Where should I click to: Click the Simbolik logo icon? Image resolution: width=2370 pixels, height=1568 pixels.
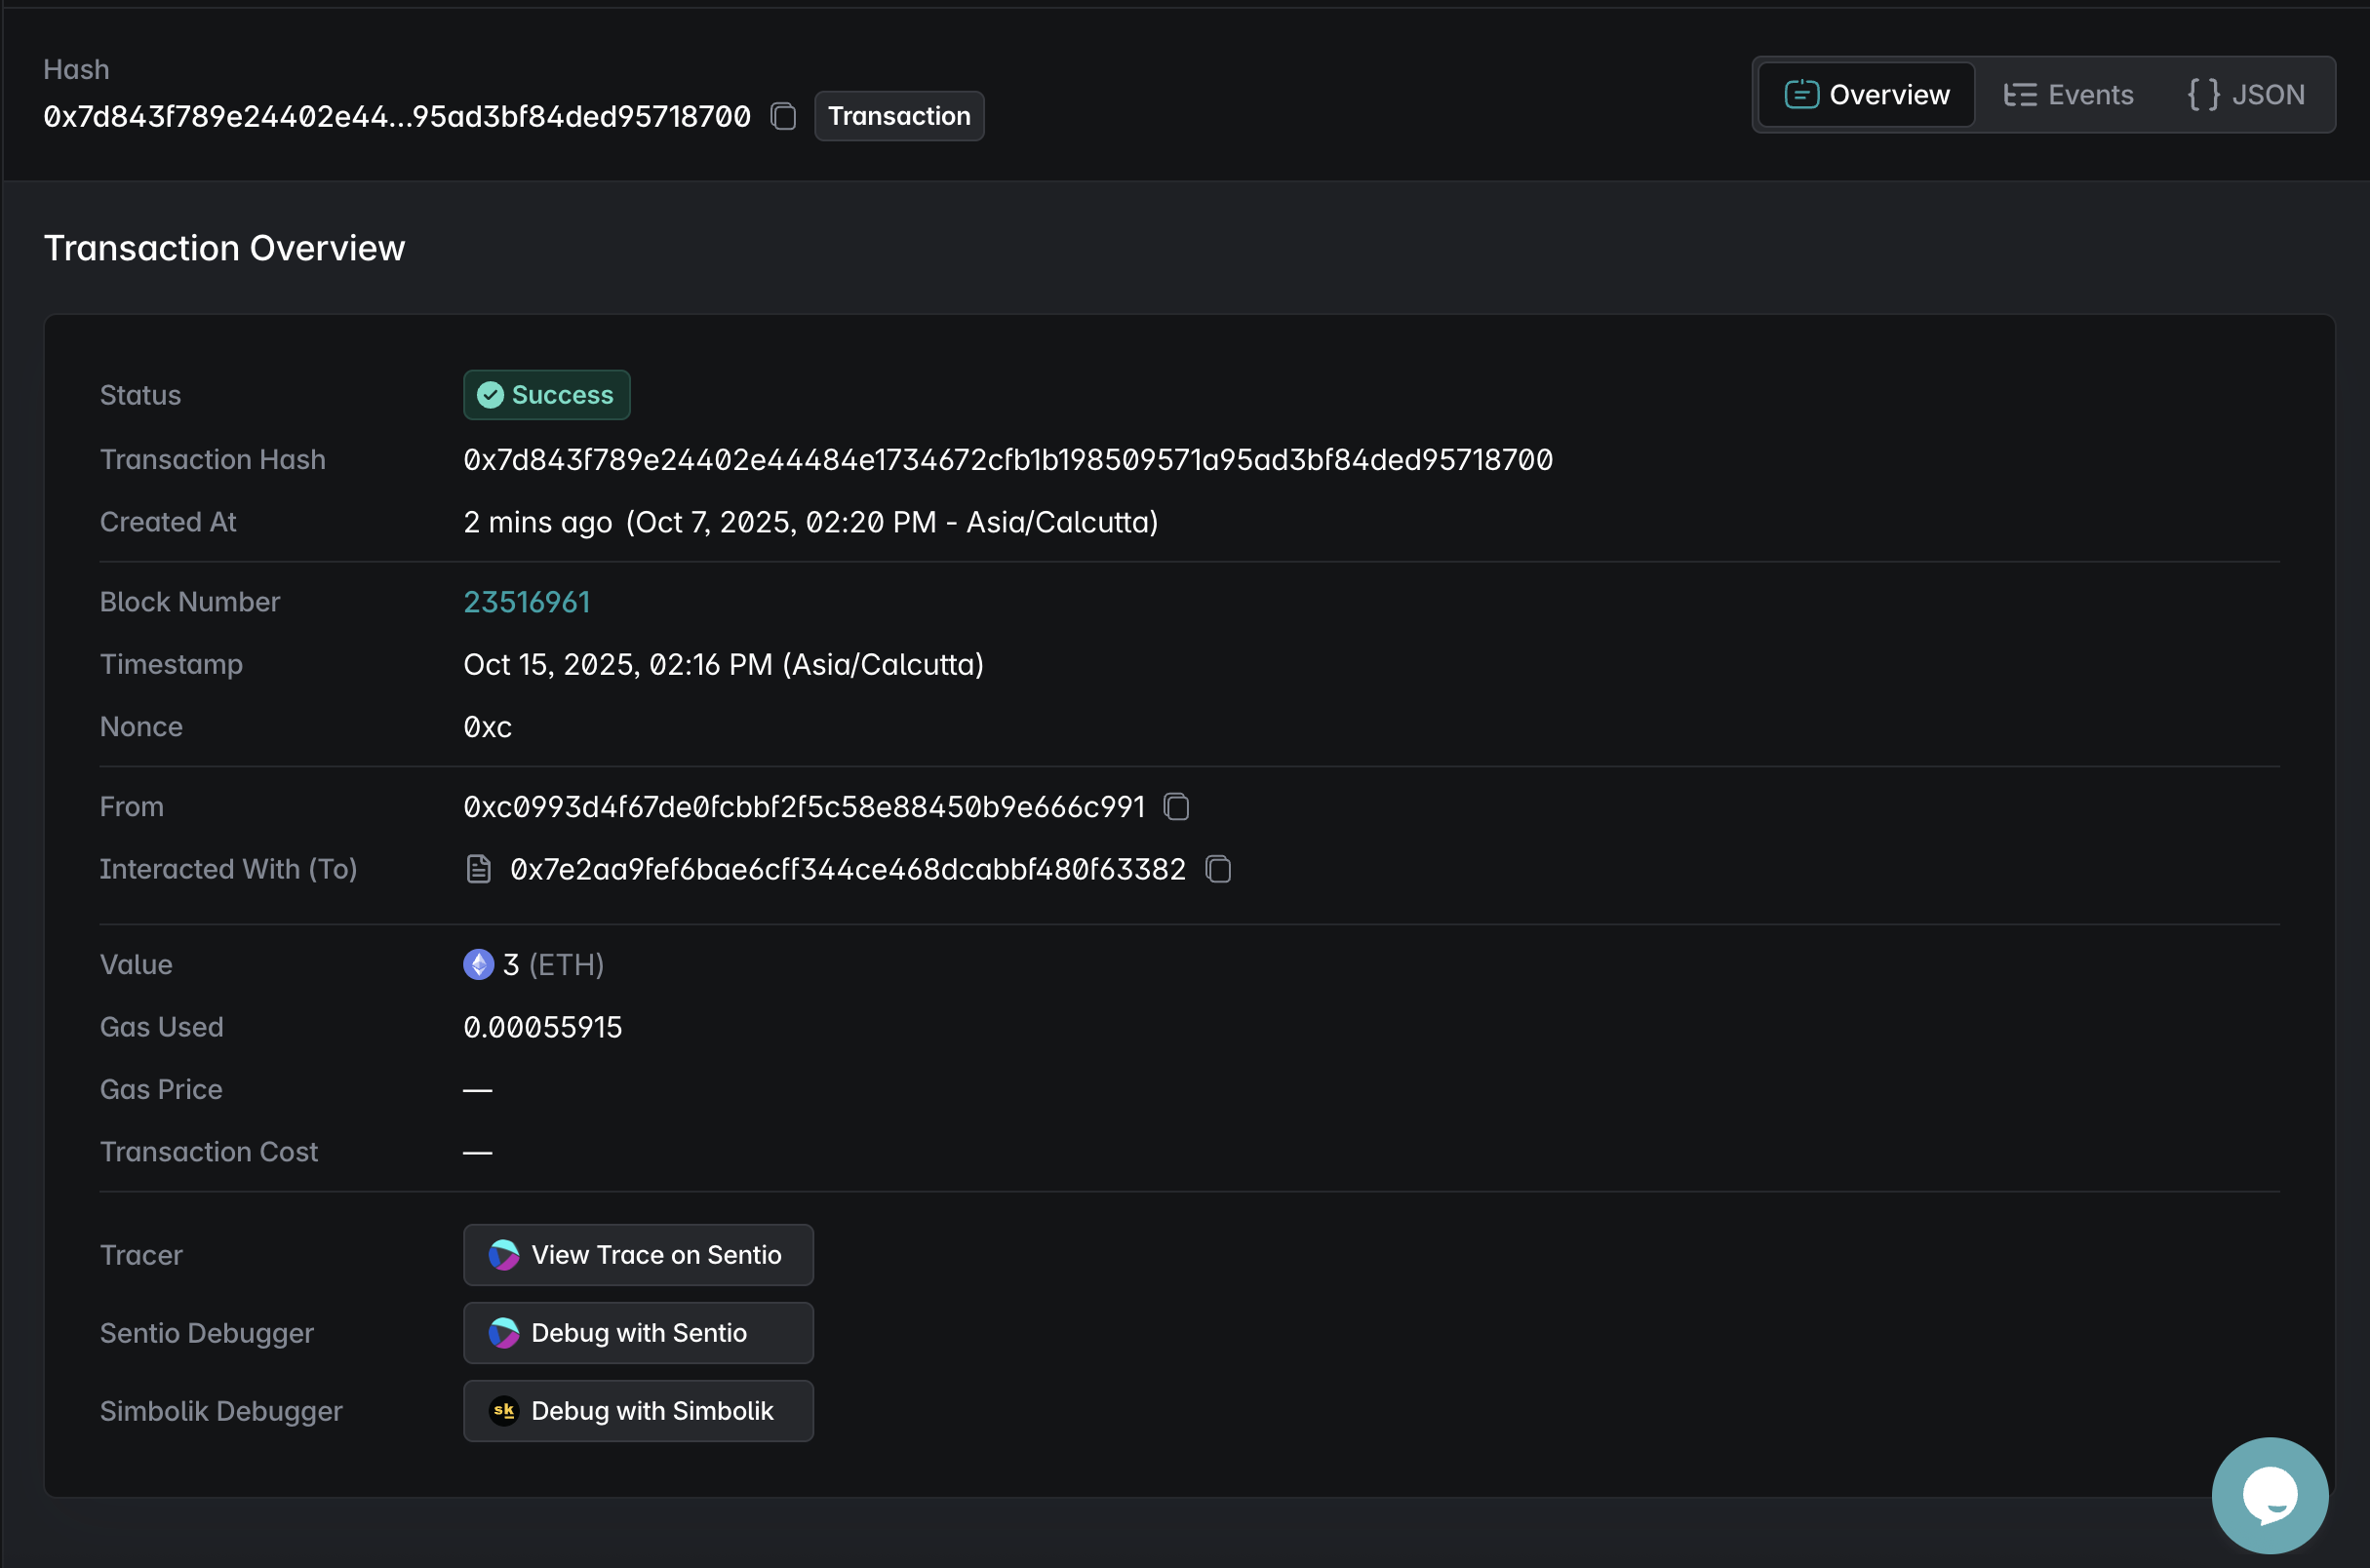[504, 1411]
